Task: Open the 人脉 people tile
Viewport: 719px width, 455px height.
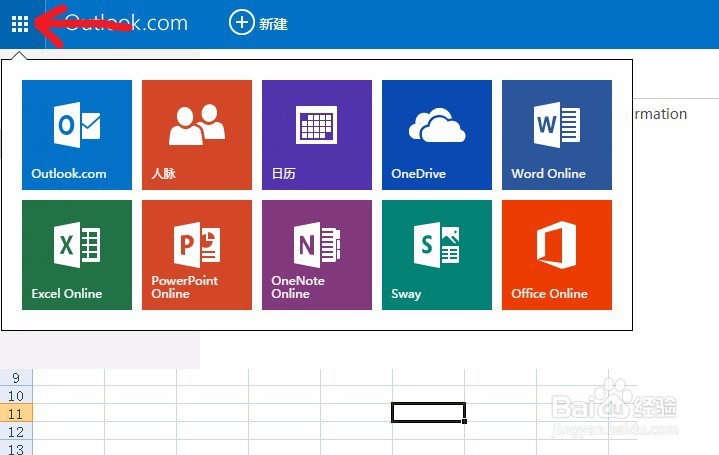Action: coord(197,135)
